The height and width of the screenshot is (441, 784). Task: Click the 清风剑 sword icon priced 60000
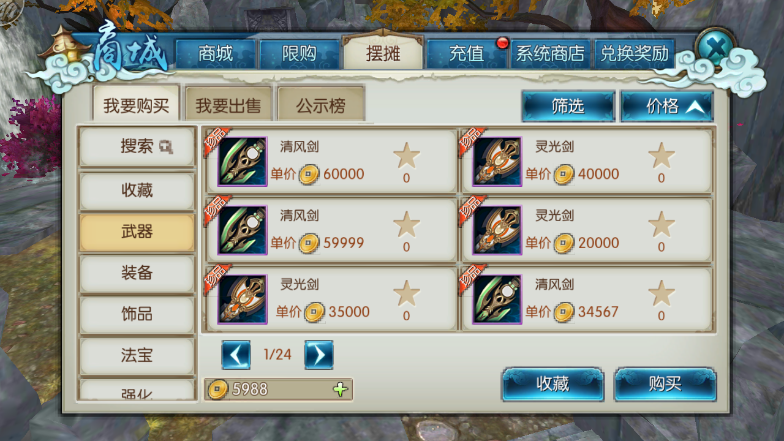242,162
